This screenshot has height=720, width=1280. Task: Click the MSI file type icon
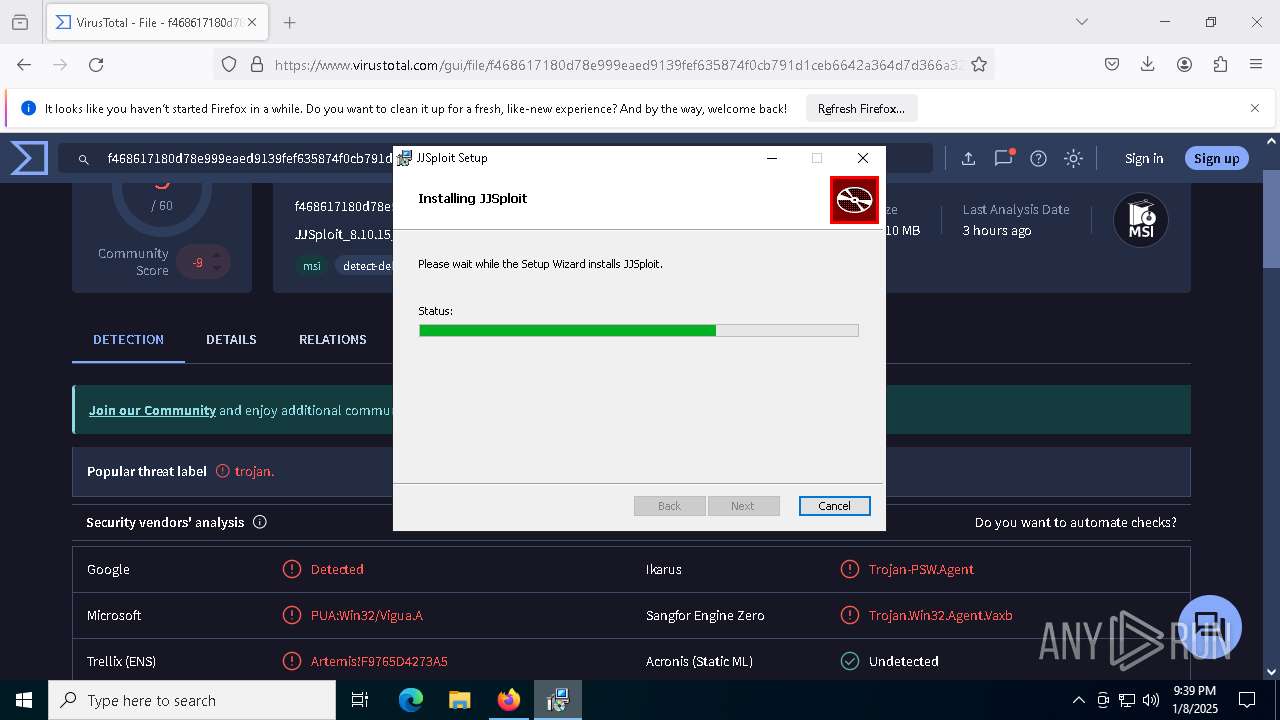tap(1141, 220)
